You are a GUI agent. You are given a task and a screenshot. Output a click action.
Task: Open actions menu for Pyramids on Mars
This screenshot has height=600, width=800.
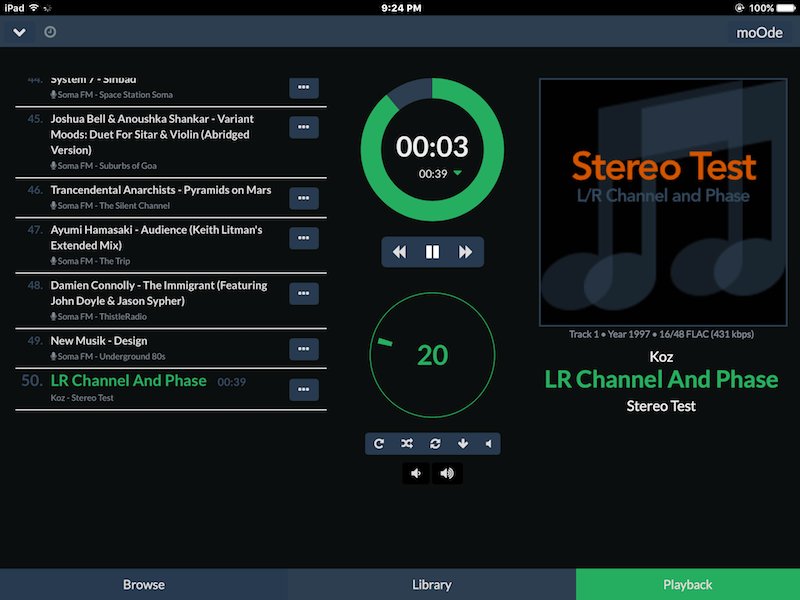tap(304, 198)
